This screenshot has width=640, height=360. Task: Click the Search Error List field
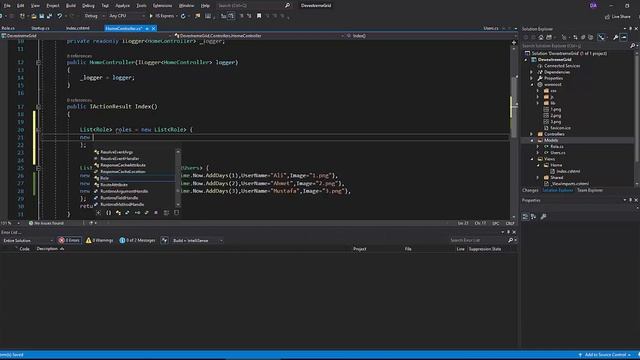tap(478, 240)
